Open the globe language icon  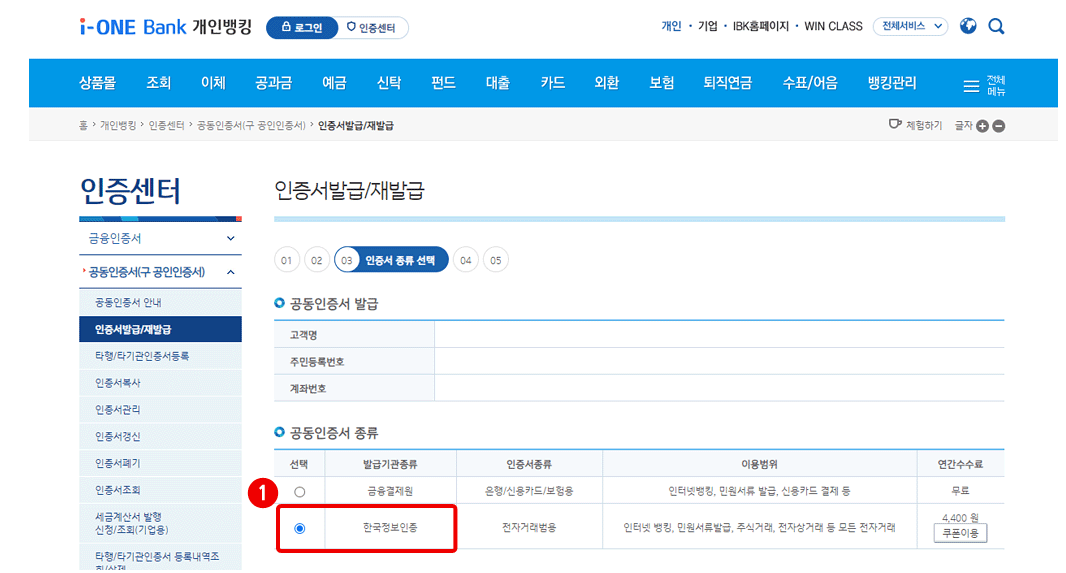click(968, 26)
